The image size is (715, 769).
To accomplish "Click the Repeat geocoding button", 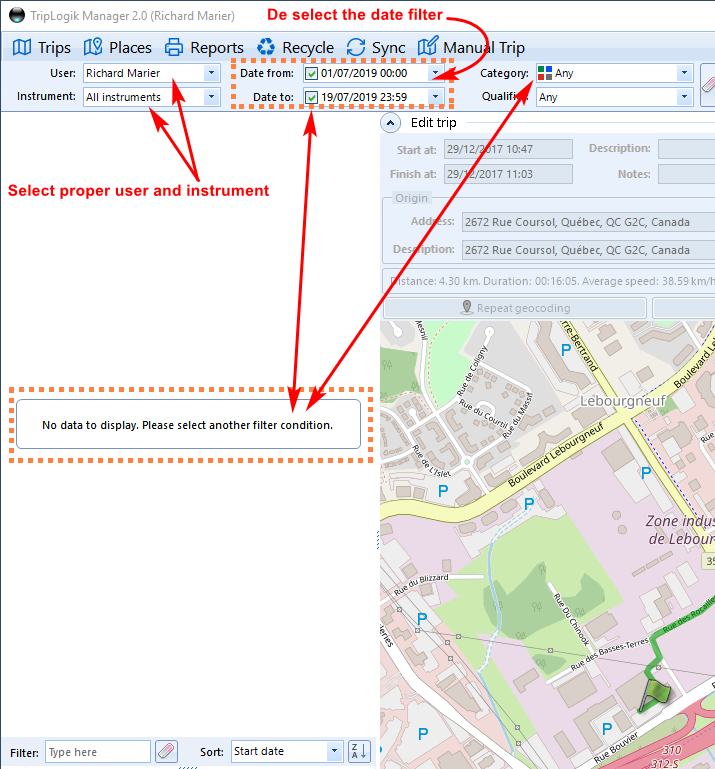I will click(515, 308).
